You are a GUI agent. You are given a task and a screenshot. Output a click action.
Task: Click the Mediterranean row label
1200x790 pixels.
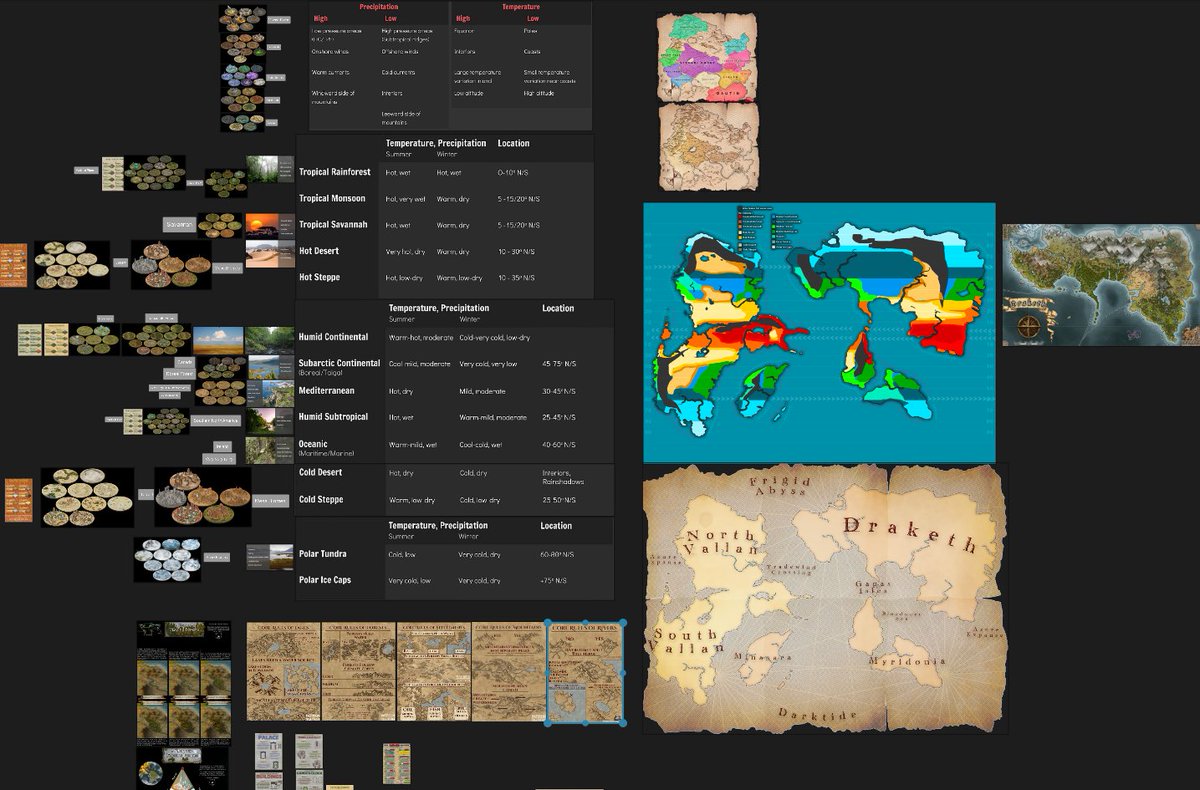click(x=327, y=390)
